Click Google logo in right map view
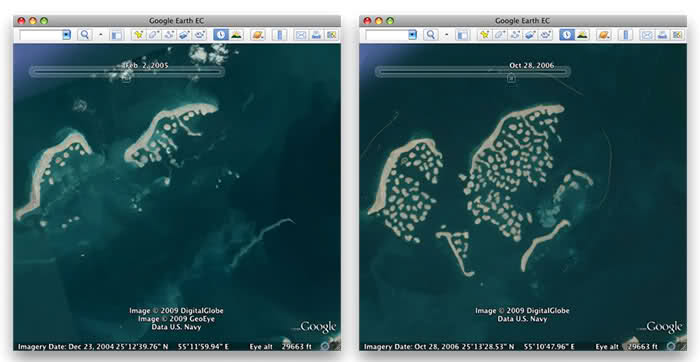Image resolution: width=700 pixels, height=362 pixels. click(664, 327)
